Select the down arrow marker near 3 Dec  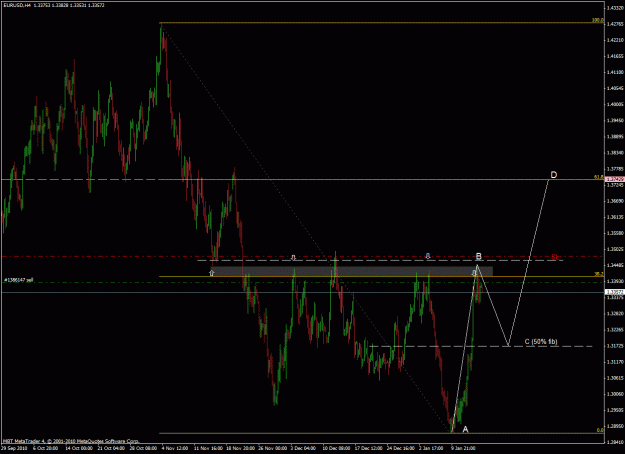click(x=293, y=258)
